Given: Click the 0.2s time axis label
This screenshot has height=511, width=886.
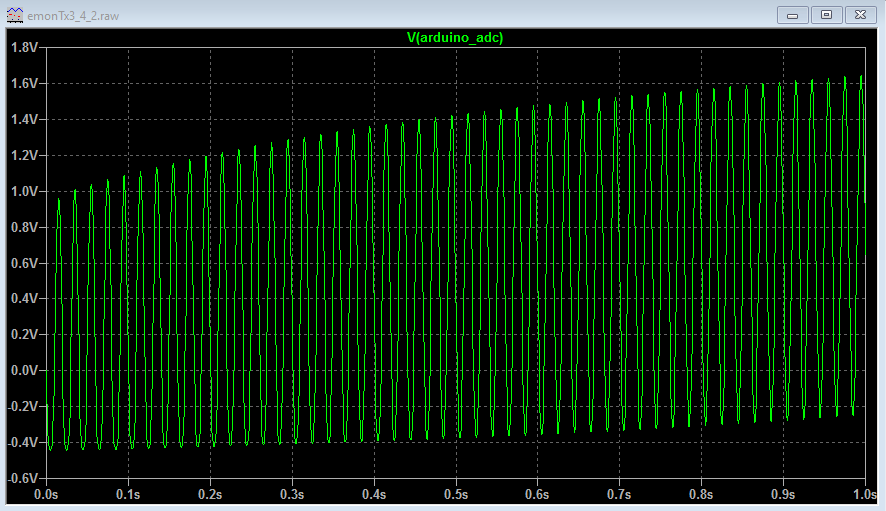Looking at the screenshot, I should pos(210,495).
